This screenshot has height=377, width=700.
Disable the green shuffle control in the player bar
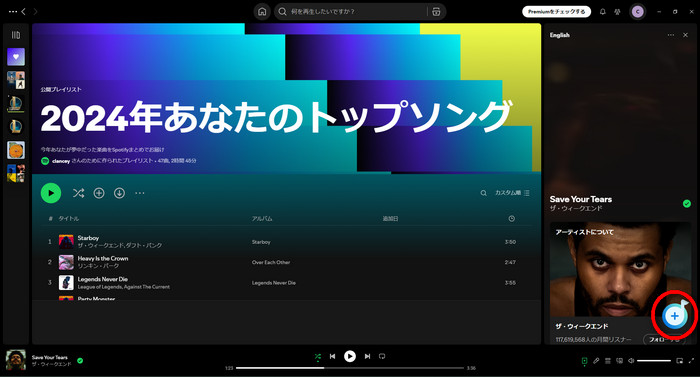pyautogui.click(x=317, y=356)
